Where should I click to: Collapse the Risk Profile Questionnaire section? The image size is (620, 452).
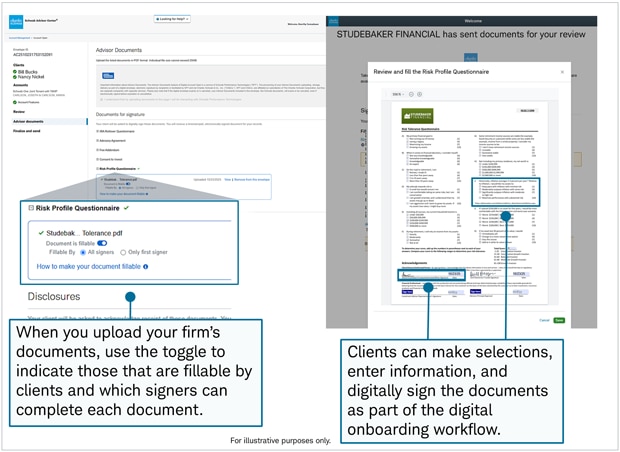(x=31, y=208)
